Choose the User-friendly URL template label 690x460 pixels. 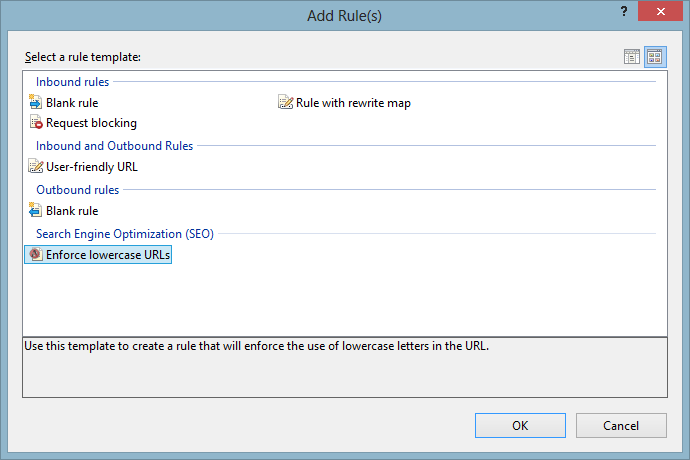[92, 167]
